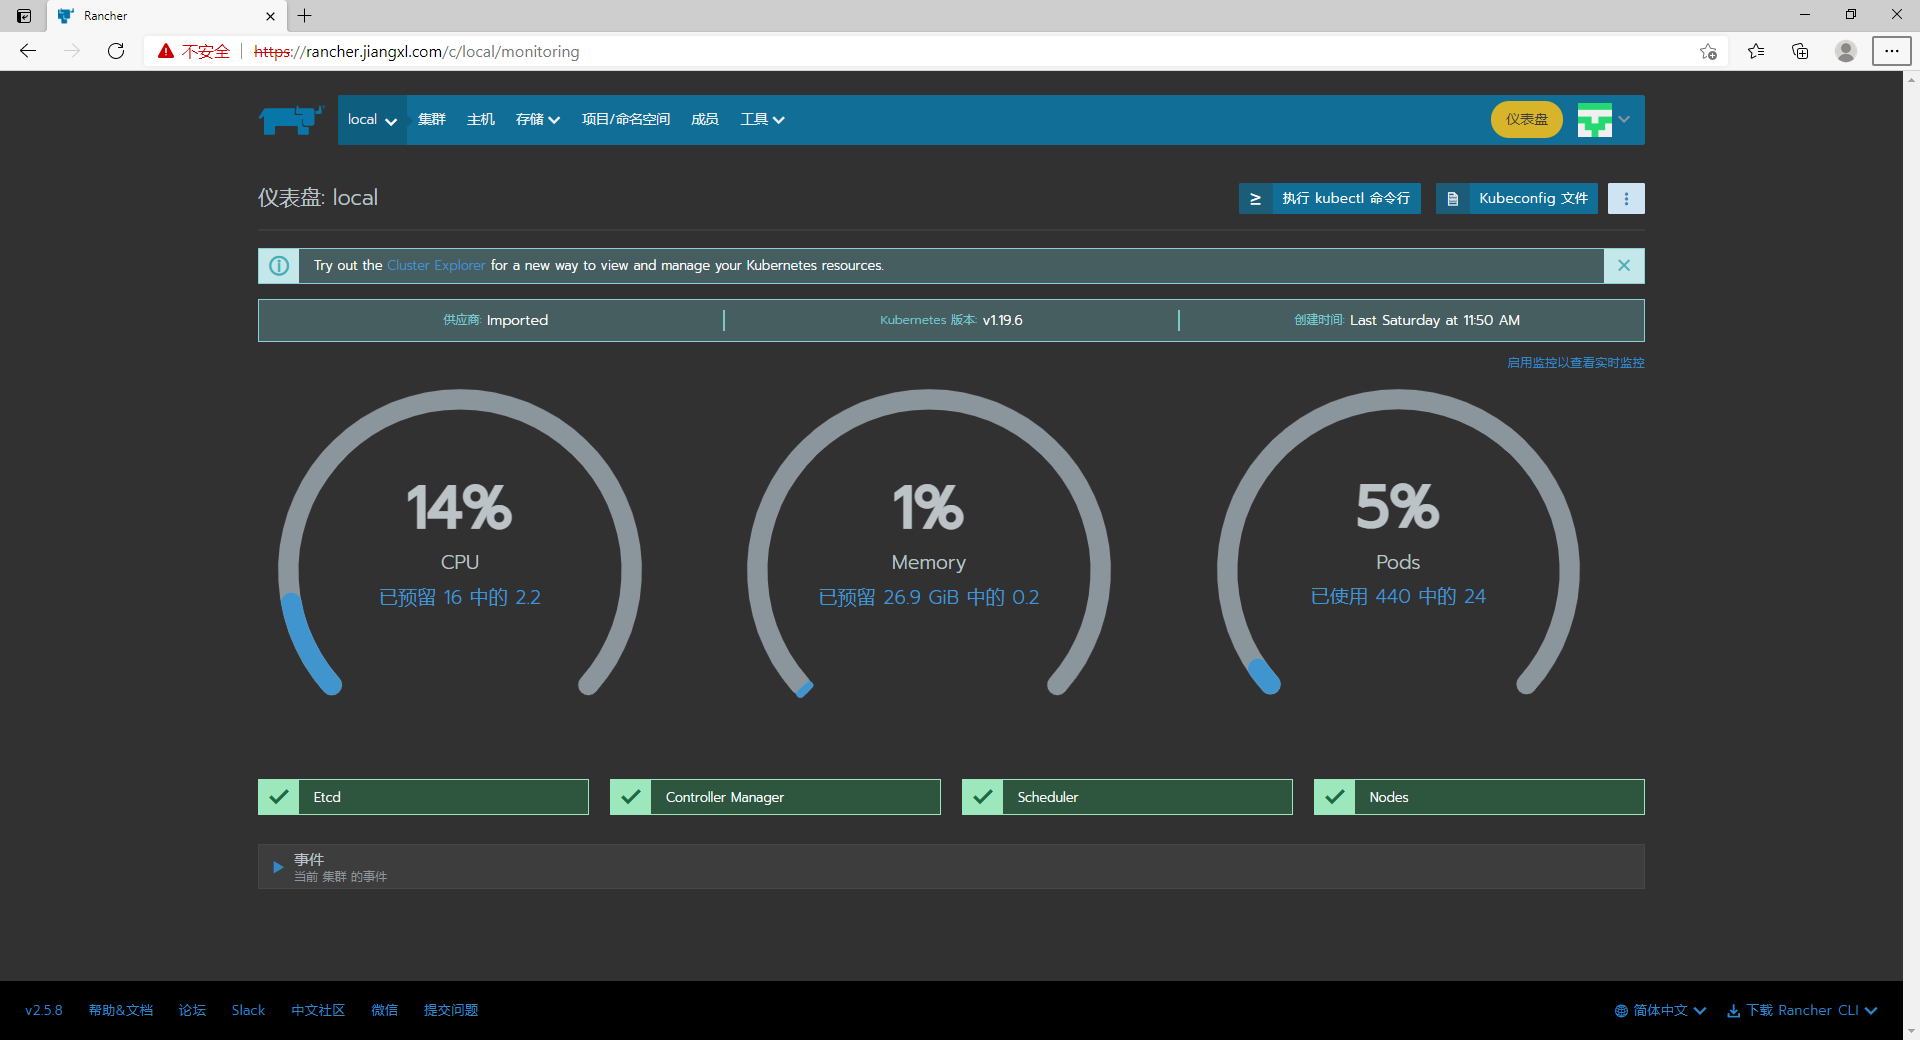Open the browser favorites list icon
This screenshot has width=1920, height=1040.
1756,51
